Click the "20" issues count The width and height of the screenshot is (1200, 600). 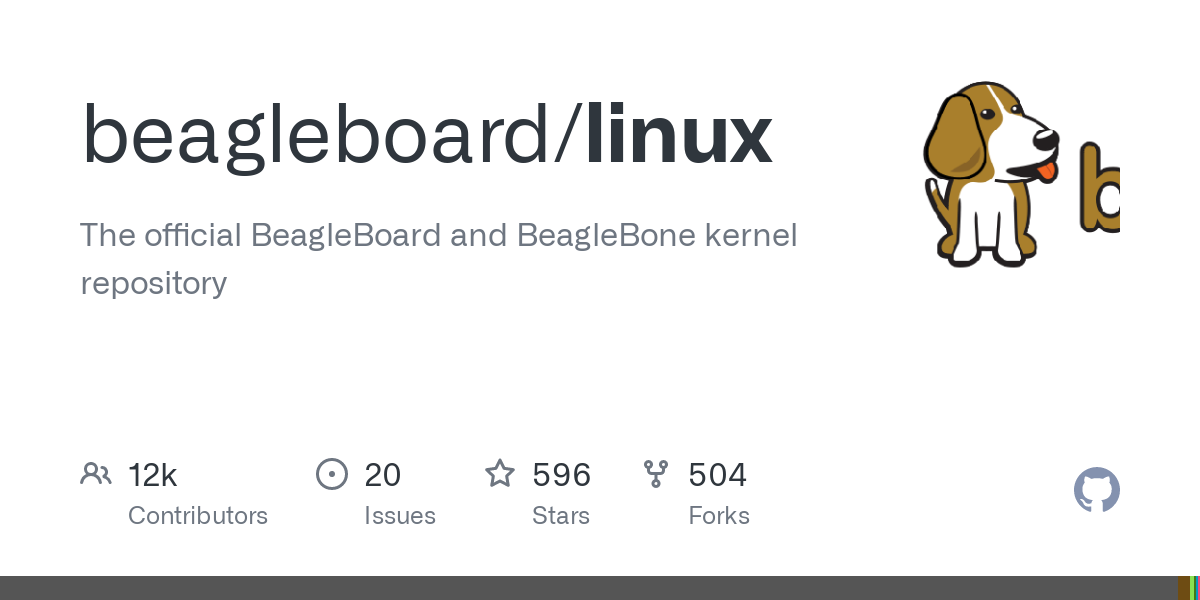[x=383, y=475]
